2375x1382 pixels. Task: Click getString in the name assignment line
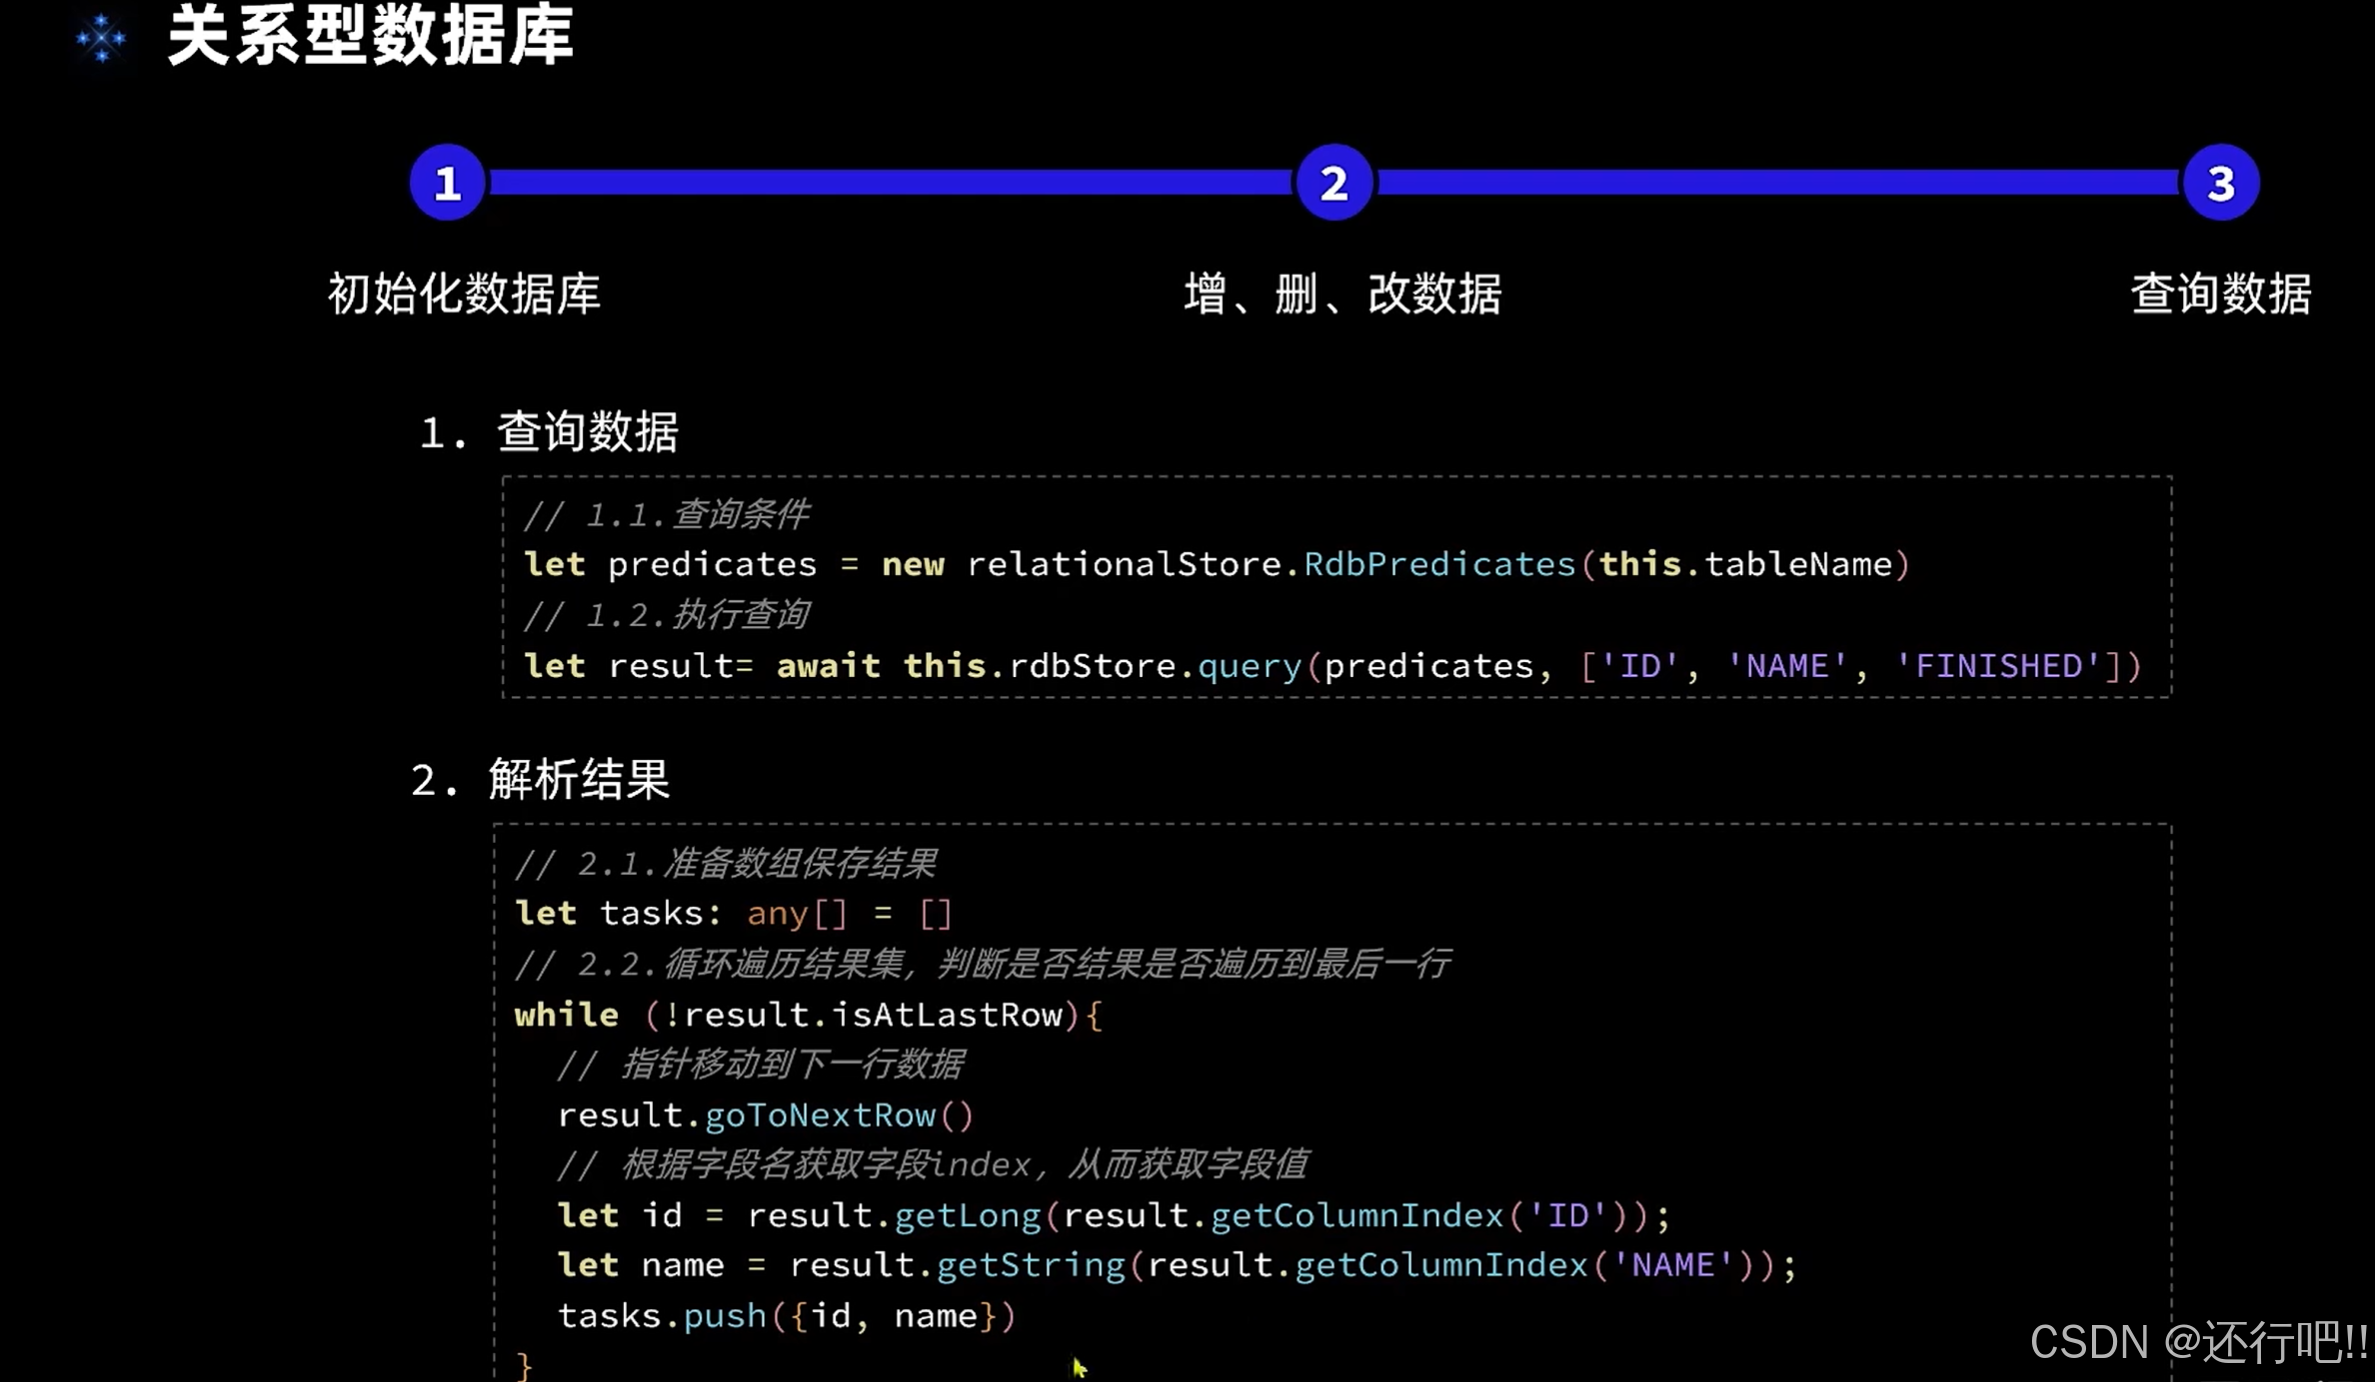click(1030, 1265)
